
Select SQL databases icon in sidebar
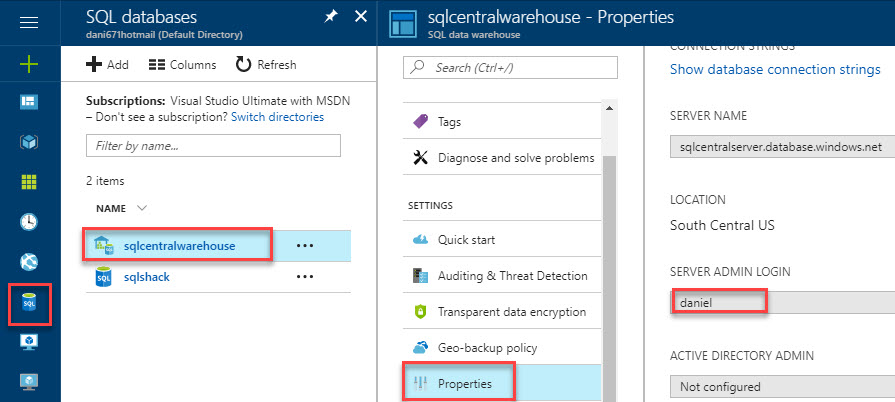[x=29, y=301]
